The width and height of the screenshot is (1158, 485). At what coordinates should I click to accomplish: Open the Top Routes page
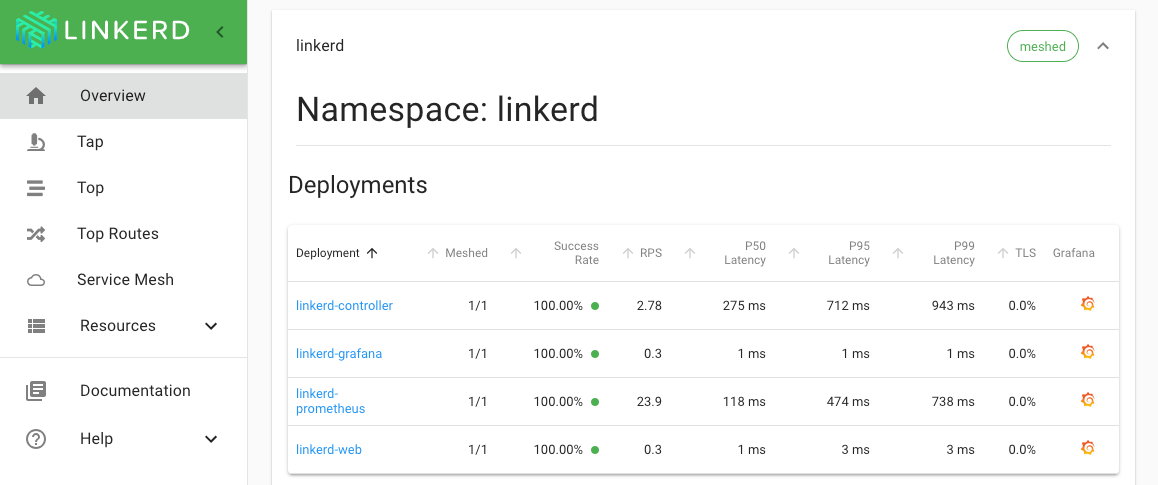click(117, 234)
